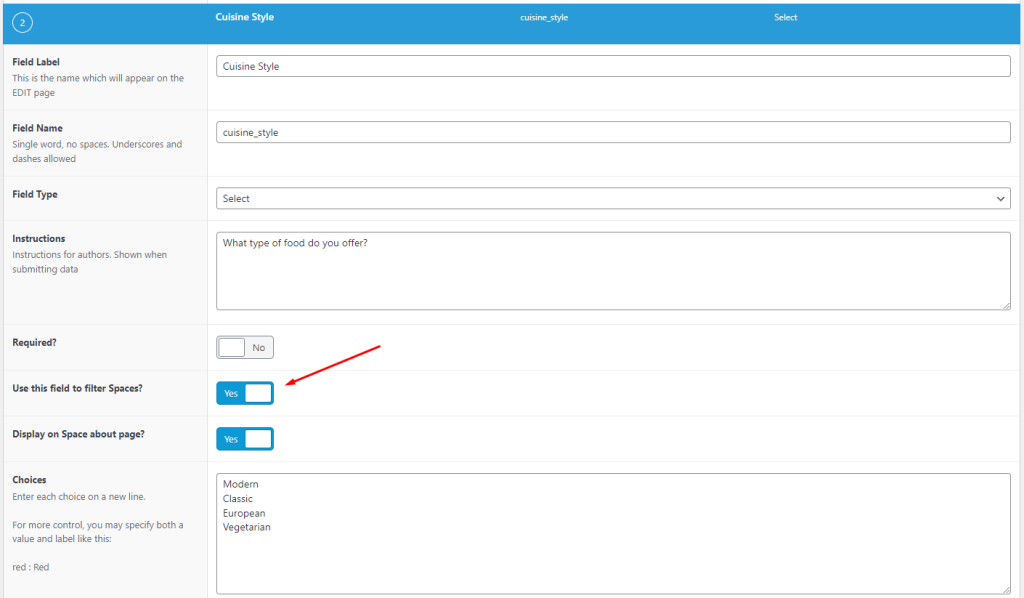Click the 'Single word, no spaces' hint text

[97, 151]
